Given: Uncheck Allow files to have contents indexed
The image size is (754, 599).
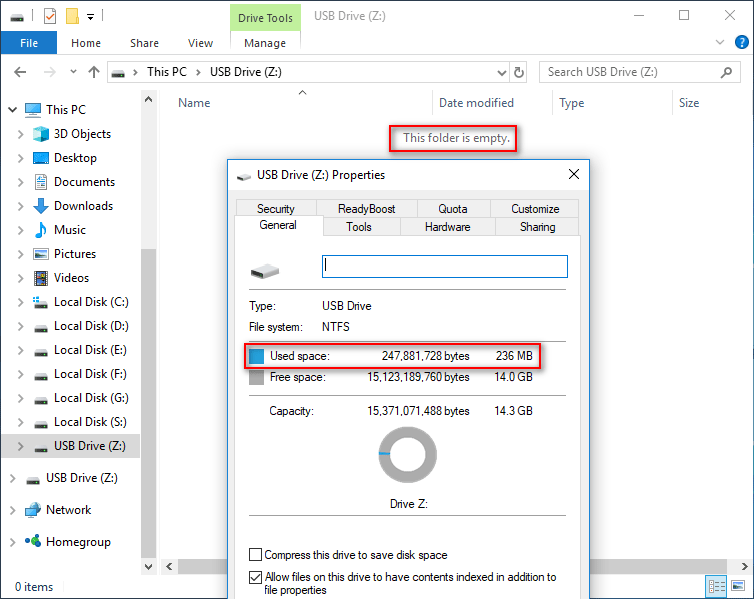Looking at the screenshot, I should [255, 577].
